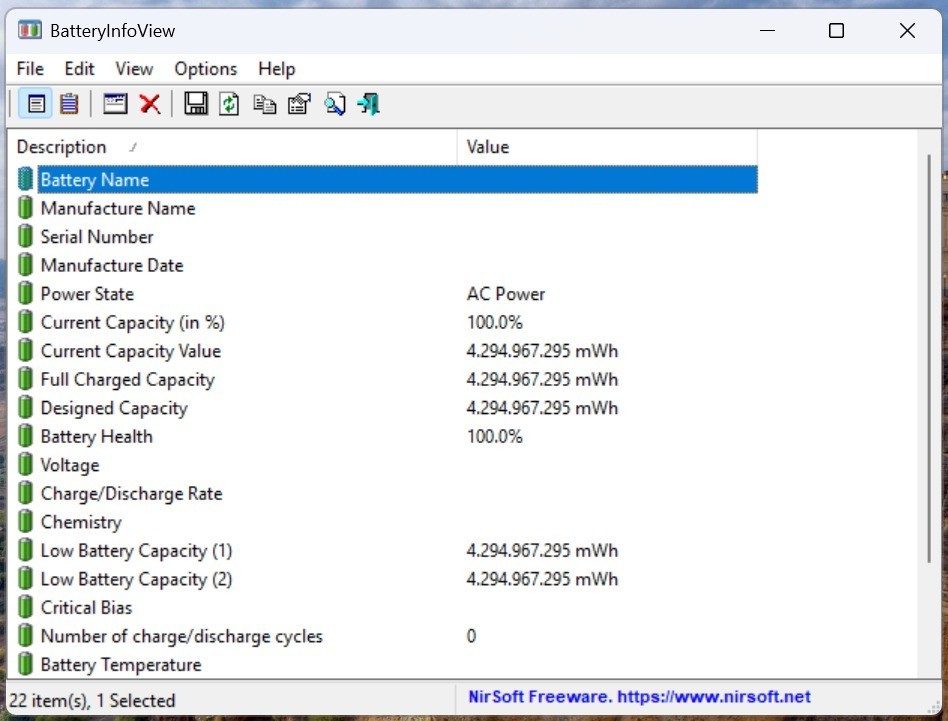Click the battery icon beside Power State
This screenshot has width=948, height=721.
click(x=25, y=294)
